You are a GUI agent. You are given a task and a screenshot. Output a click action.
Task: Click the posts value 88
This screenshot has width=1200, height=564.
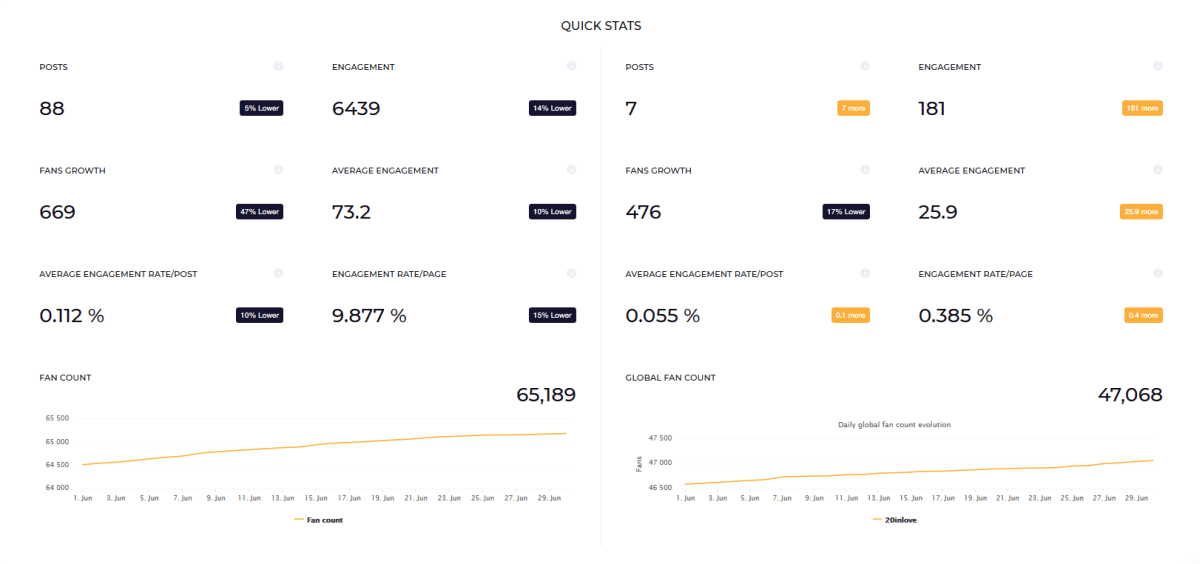click(52, 108)
